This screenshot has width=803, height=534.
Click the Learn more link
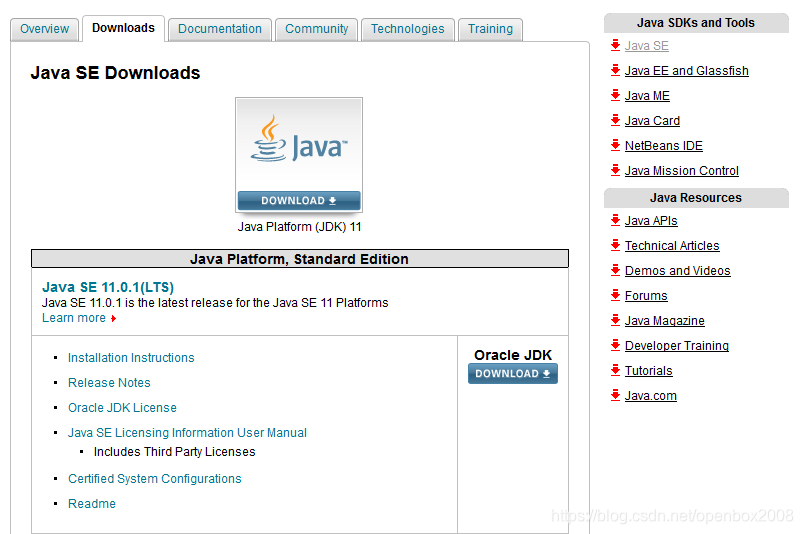74,318
